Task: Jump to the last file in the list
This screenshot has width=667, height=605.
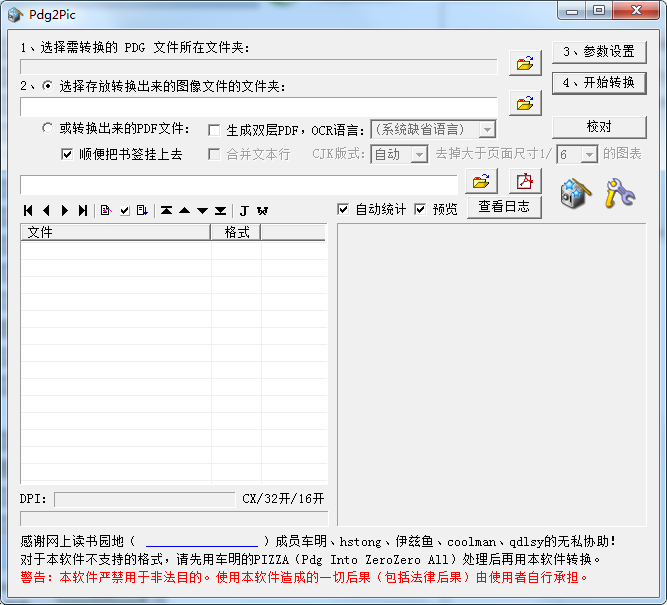Action: pyautogui.click(x=83, y=211)
